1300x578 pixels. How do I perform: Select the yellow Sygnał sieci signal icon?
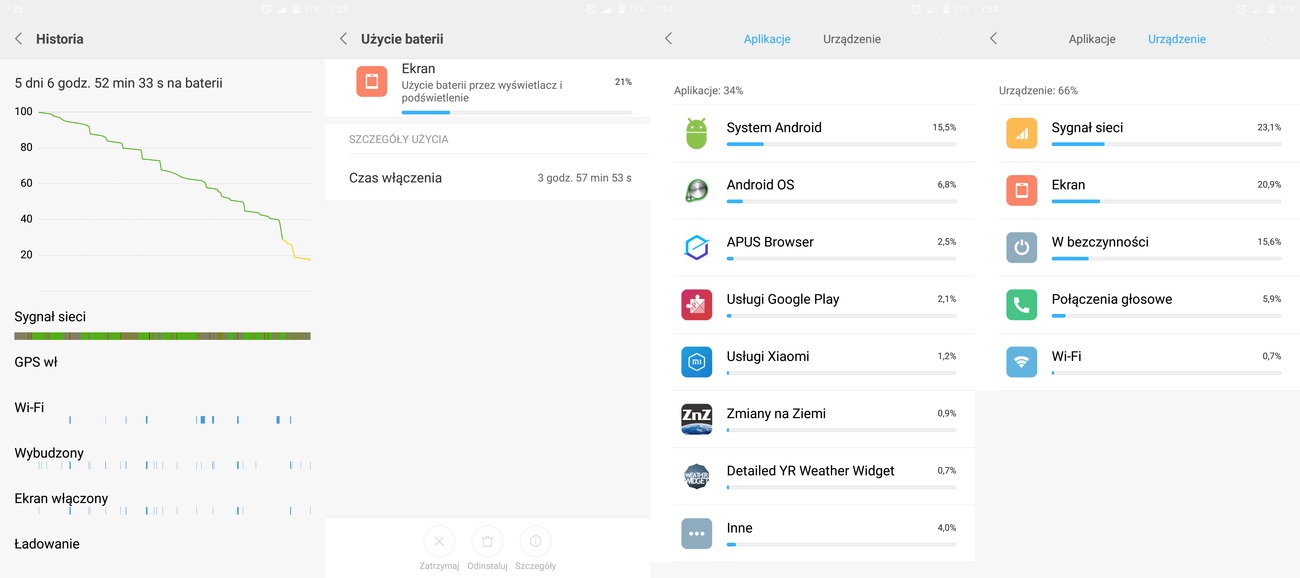(x=1021, y=133)
